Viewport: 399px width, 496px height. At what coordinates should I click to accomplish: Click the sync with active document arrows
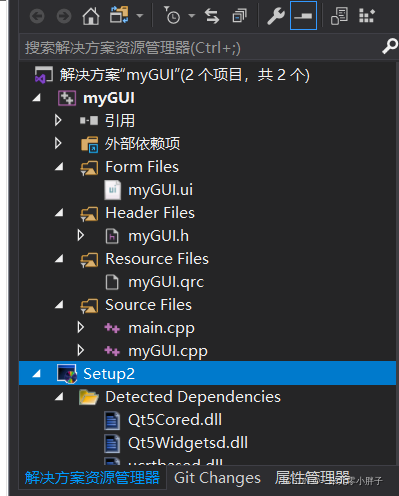pyautogui.click(x=212, y=16)
